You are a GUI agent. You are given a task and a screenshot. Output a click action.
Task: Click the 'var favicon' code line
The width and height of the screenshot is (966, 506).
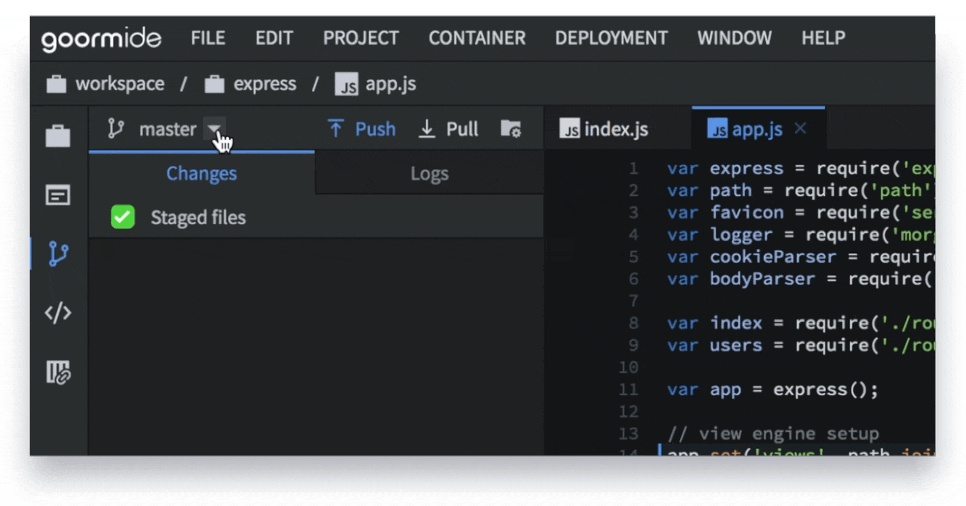(800, 213)
